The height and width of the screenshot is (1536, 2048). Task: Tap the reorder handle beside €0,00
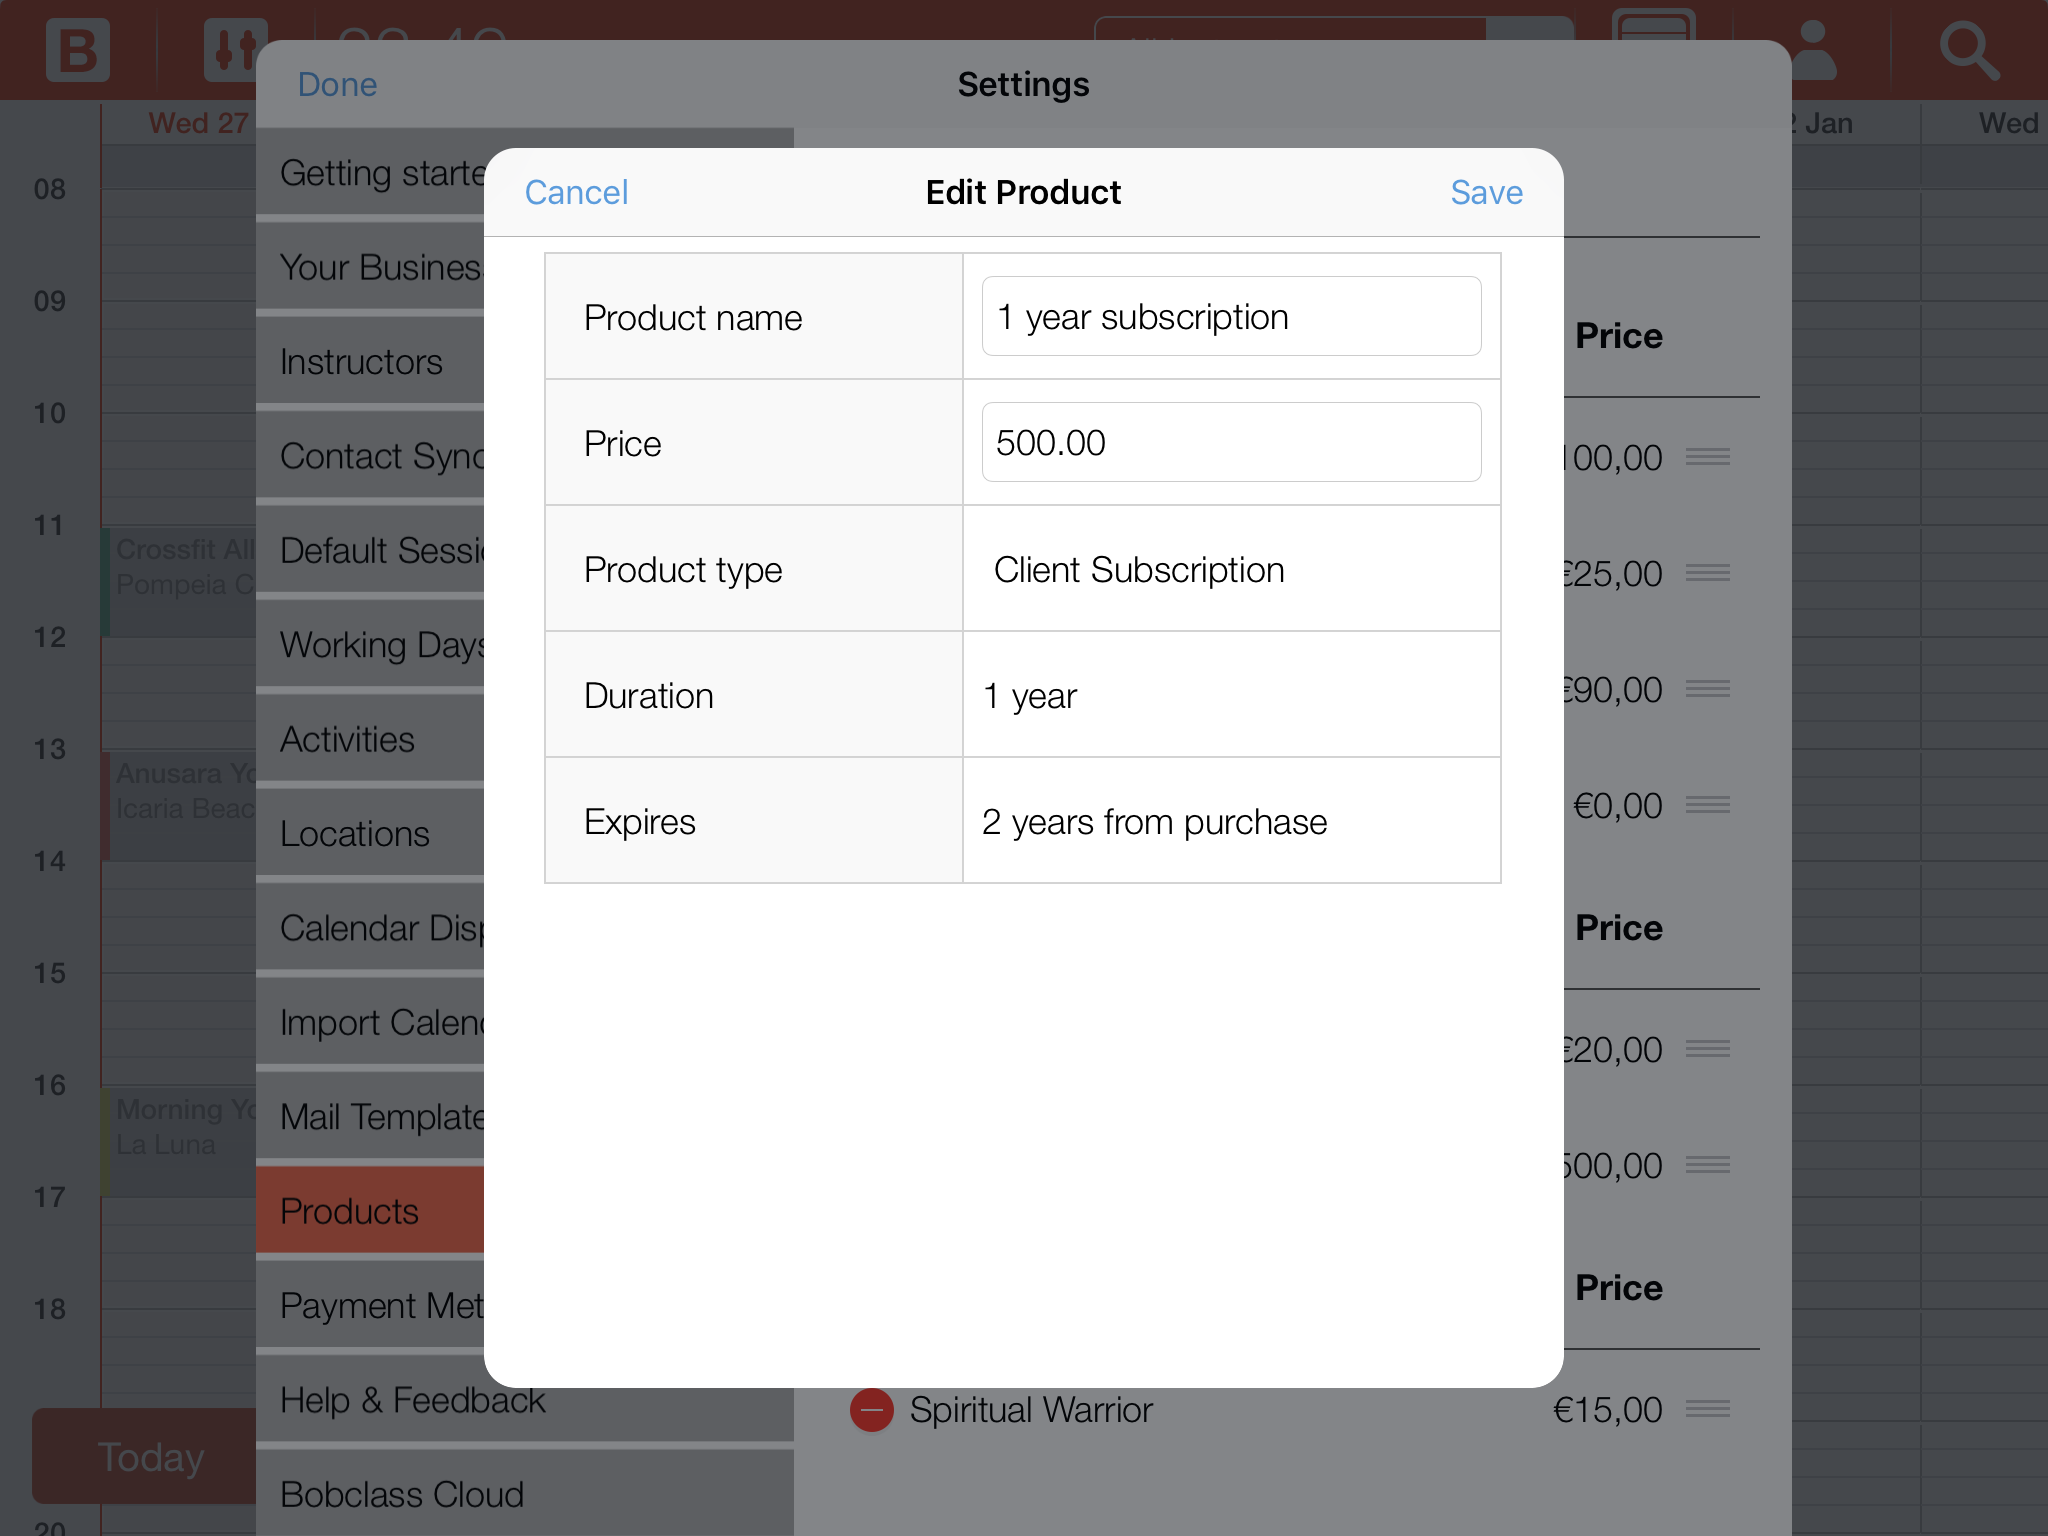pos(1707,805)
